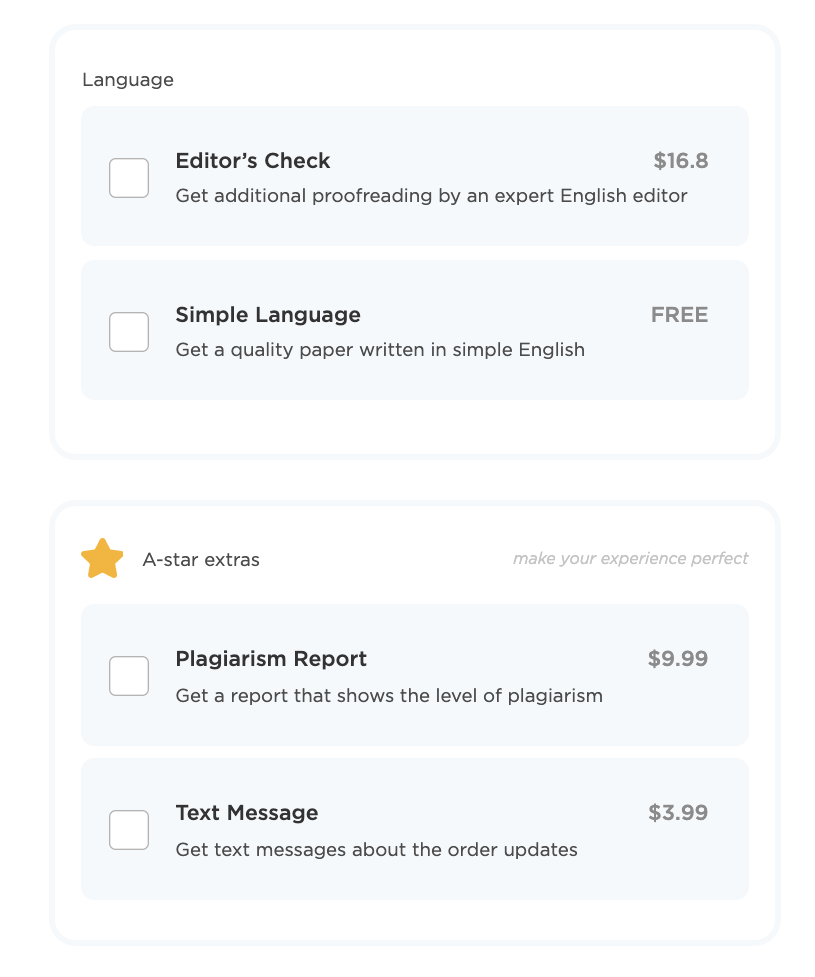
Task: Click the 'order updates' description text
Action: click(x=376, y=849)
